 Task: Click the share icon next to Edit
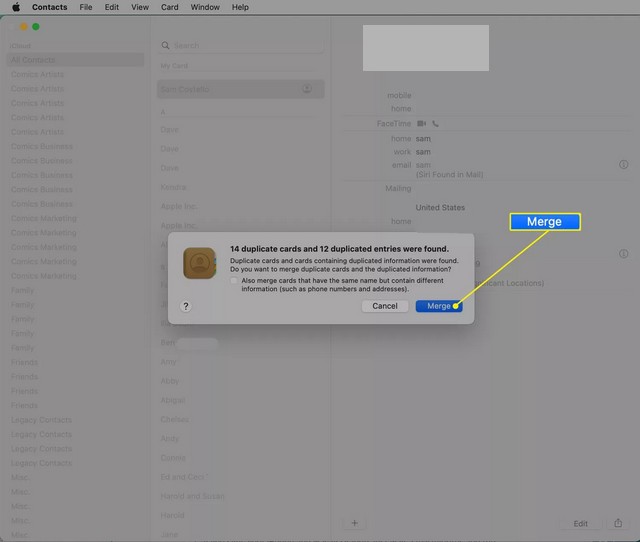(618, 523)
